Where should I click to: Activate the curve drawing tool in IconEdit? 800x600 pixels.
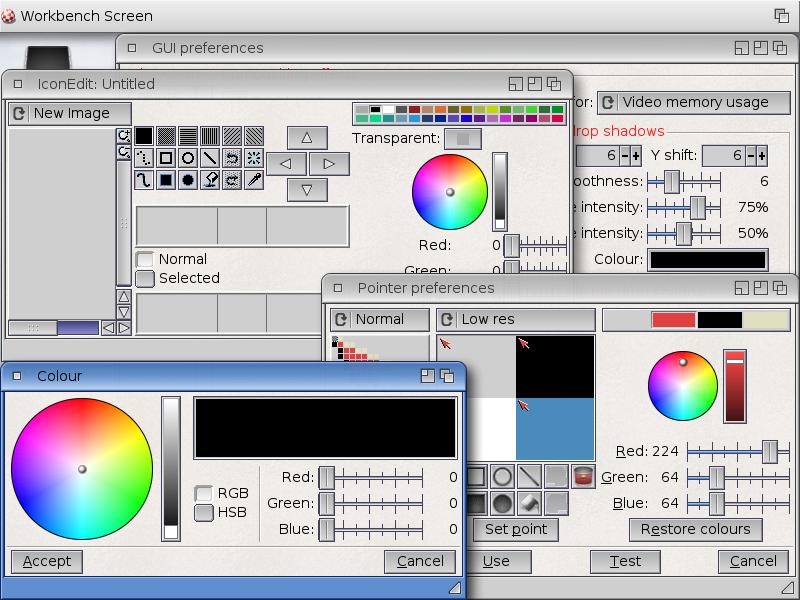[144, 180]
